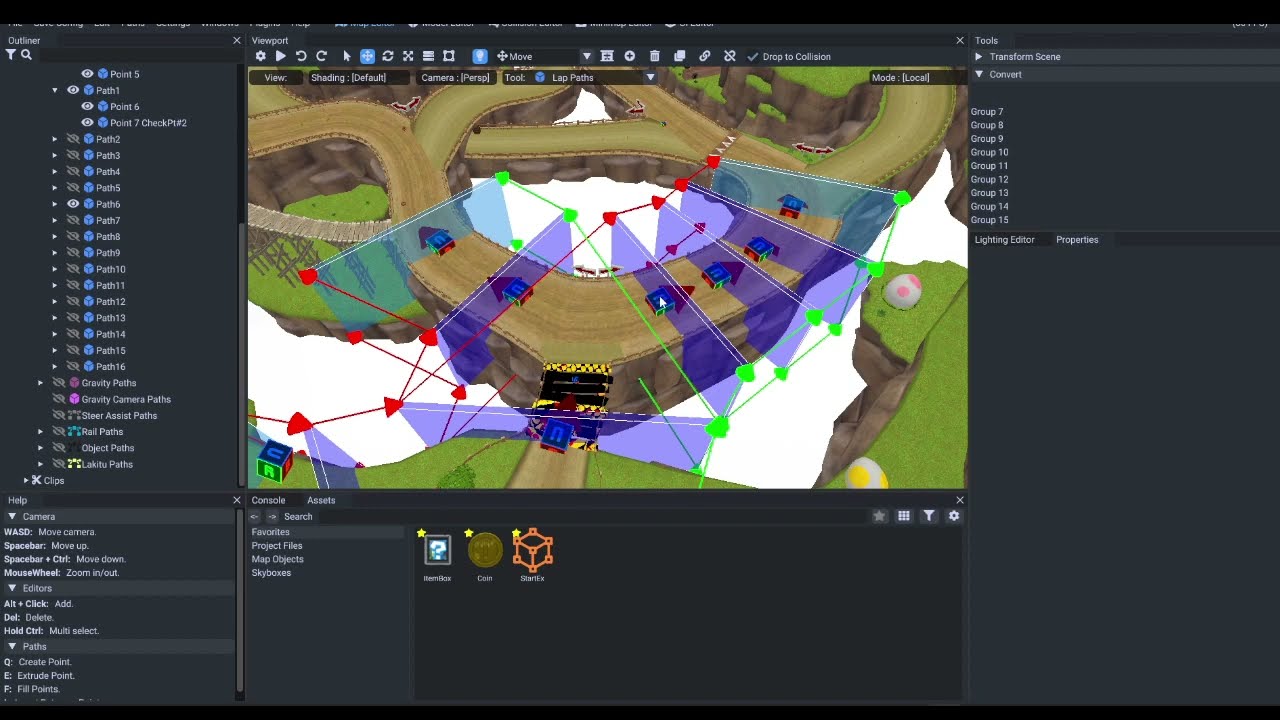This screenshot has height=720, width=1280.
Task: Collapse the Convert section
Action: pos(979,74)
